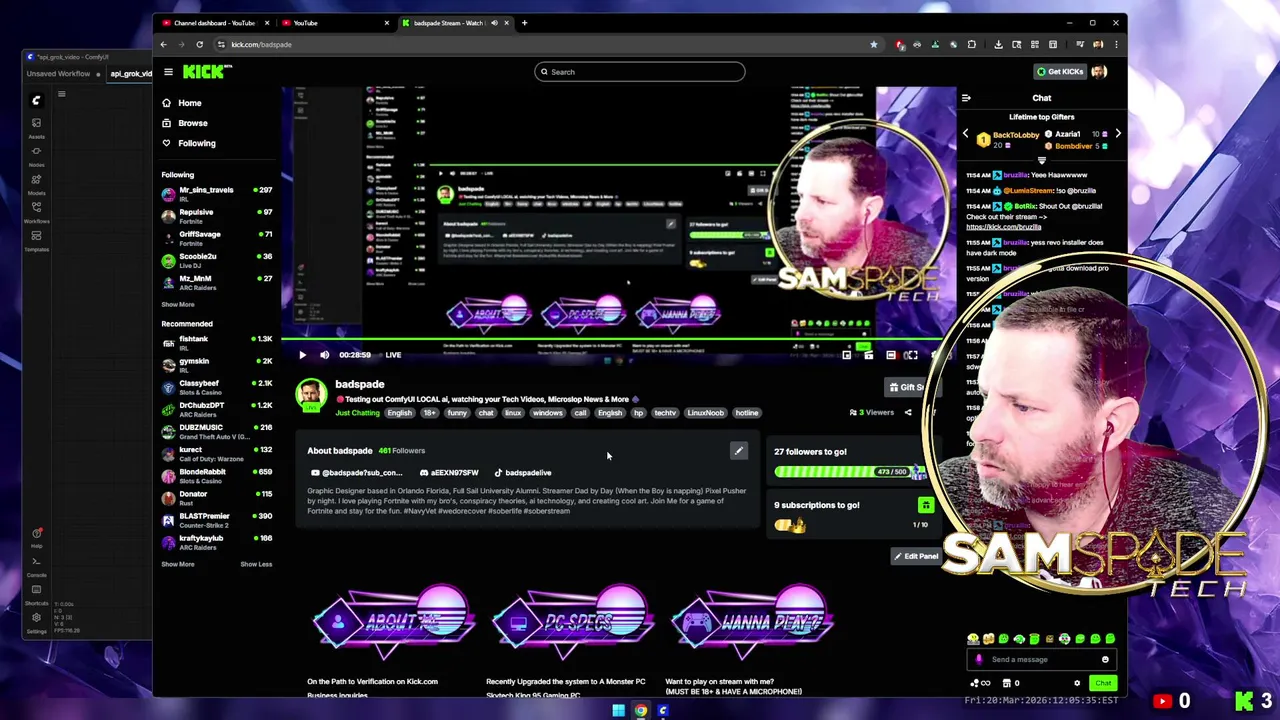Select the LinuxNoob stream tag

coord(705,413)
